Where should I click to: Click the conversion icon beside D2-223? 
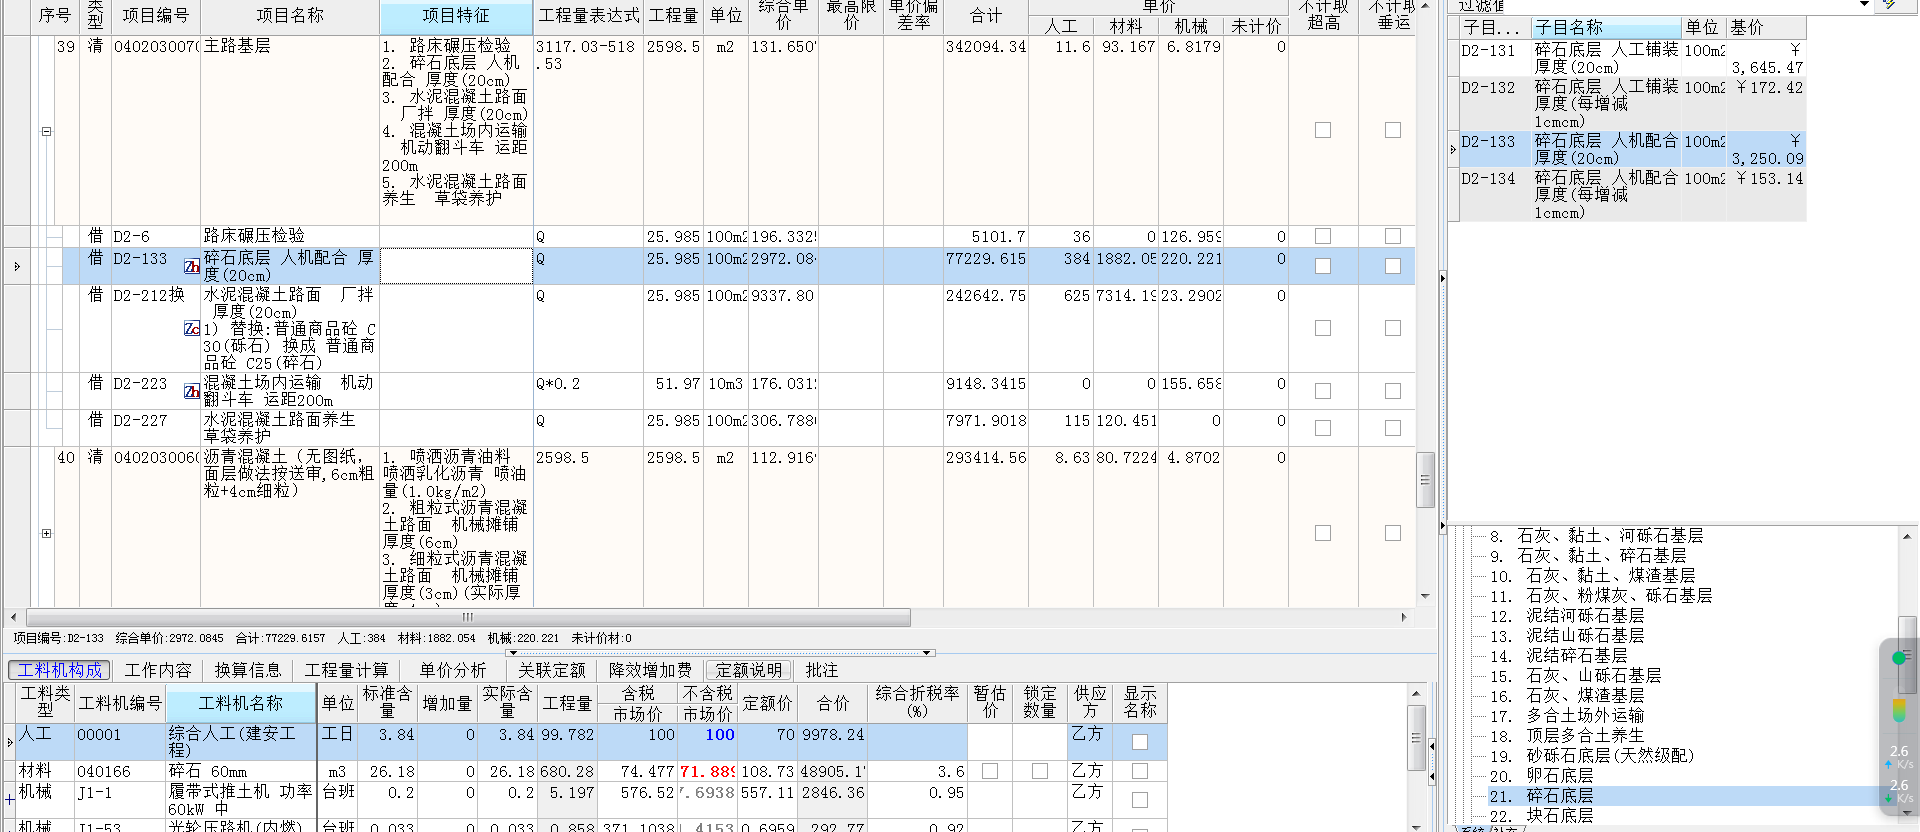[191, 391]
